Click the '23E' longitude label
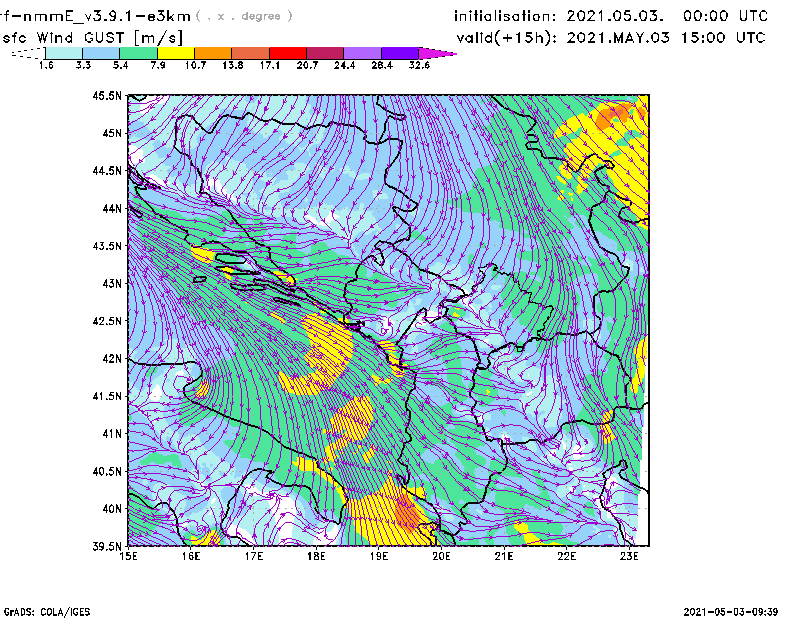 (629, 556)
